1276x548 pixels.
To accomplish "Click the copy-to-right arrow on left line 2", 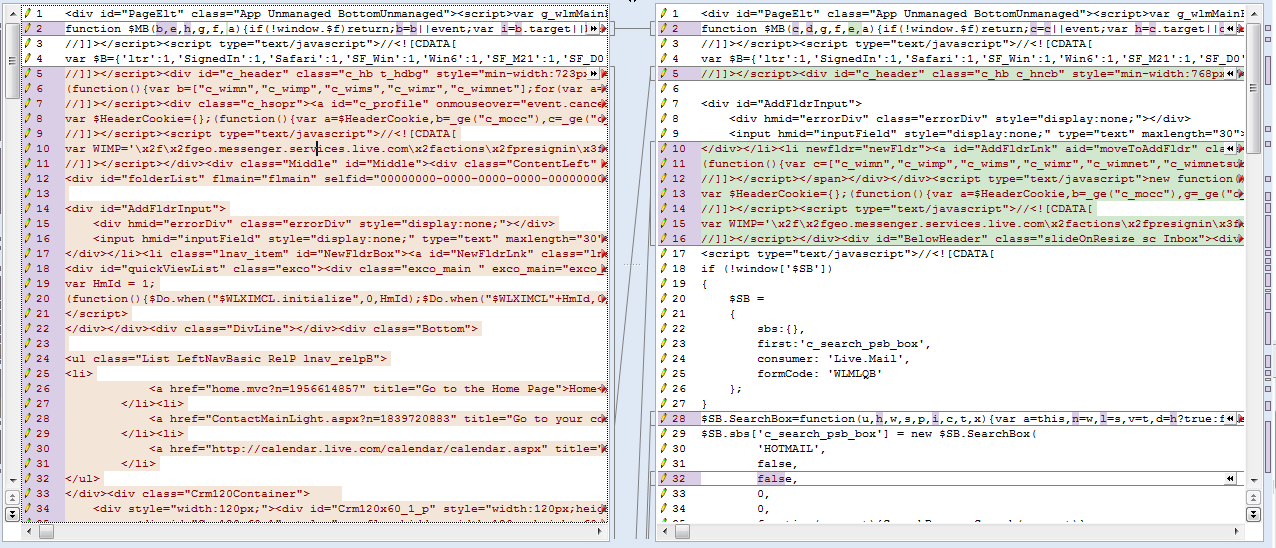I will 593,30.
